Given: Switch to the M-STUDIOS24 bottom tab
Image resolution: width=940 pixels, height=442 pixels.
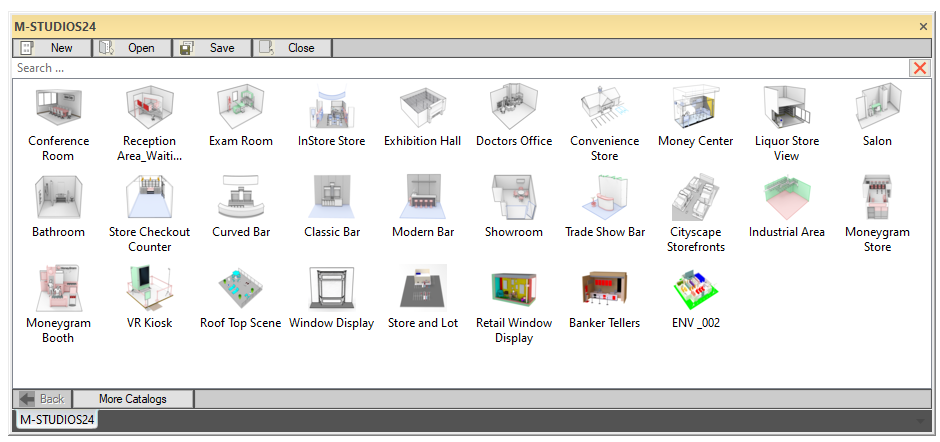Looking at the screenshot, I should (57, 420).
